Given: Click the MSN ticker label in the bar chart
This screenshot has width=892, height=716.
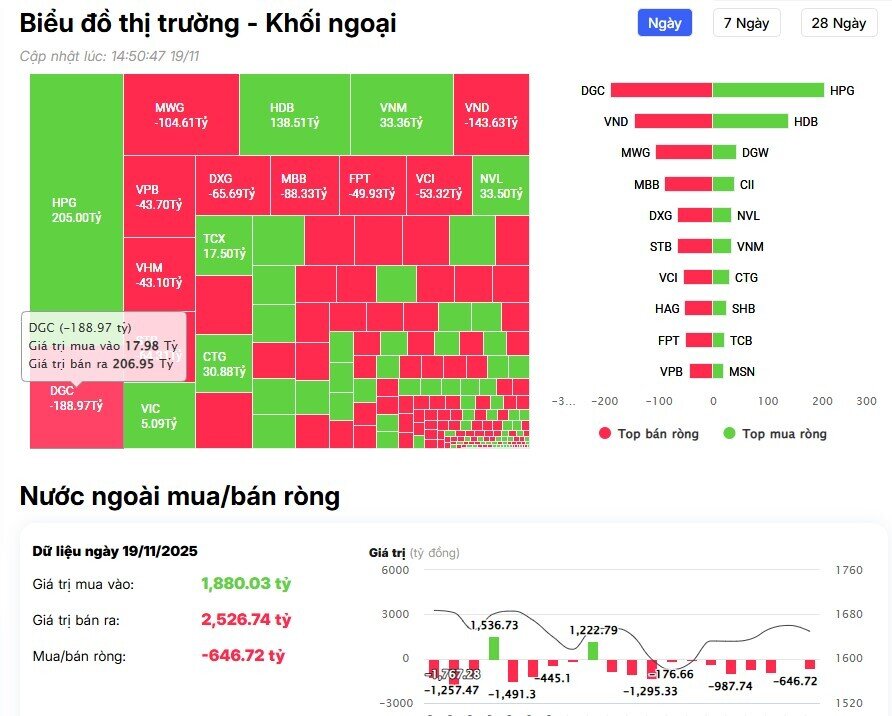Looking at the screenshot, I should [x=742, y=371].
